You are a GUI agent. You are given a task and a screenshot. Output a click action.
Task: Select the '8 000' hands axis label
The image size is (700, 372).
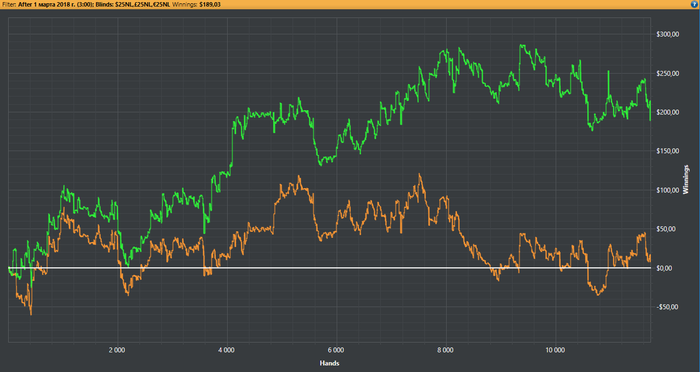point(446,351)
